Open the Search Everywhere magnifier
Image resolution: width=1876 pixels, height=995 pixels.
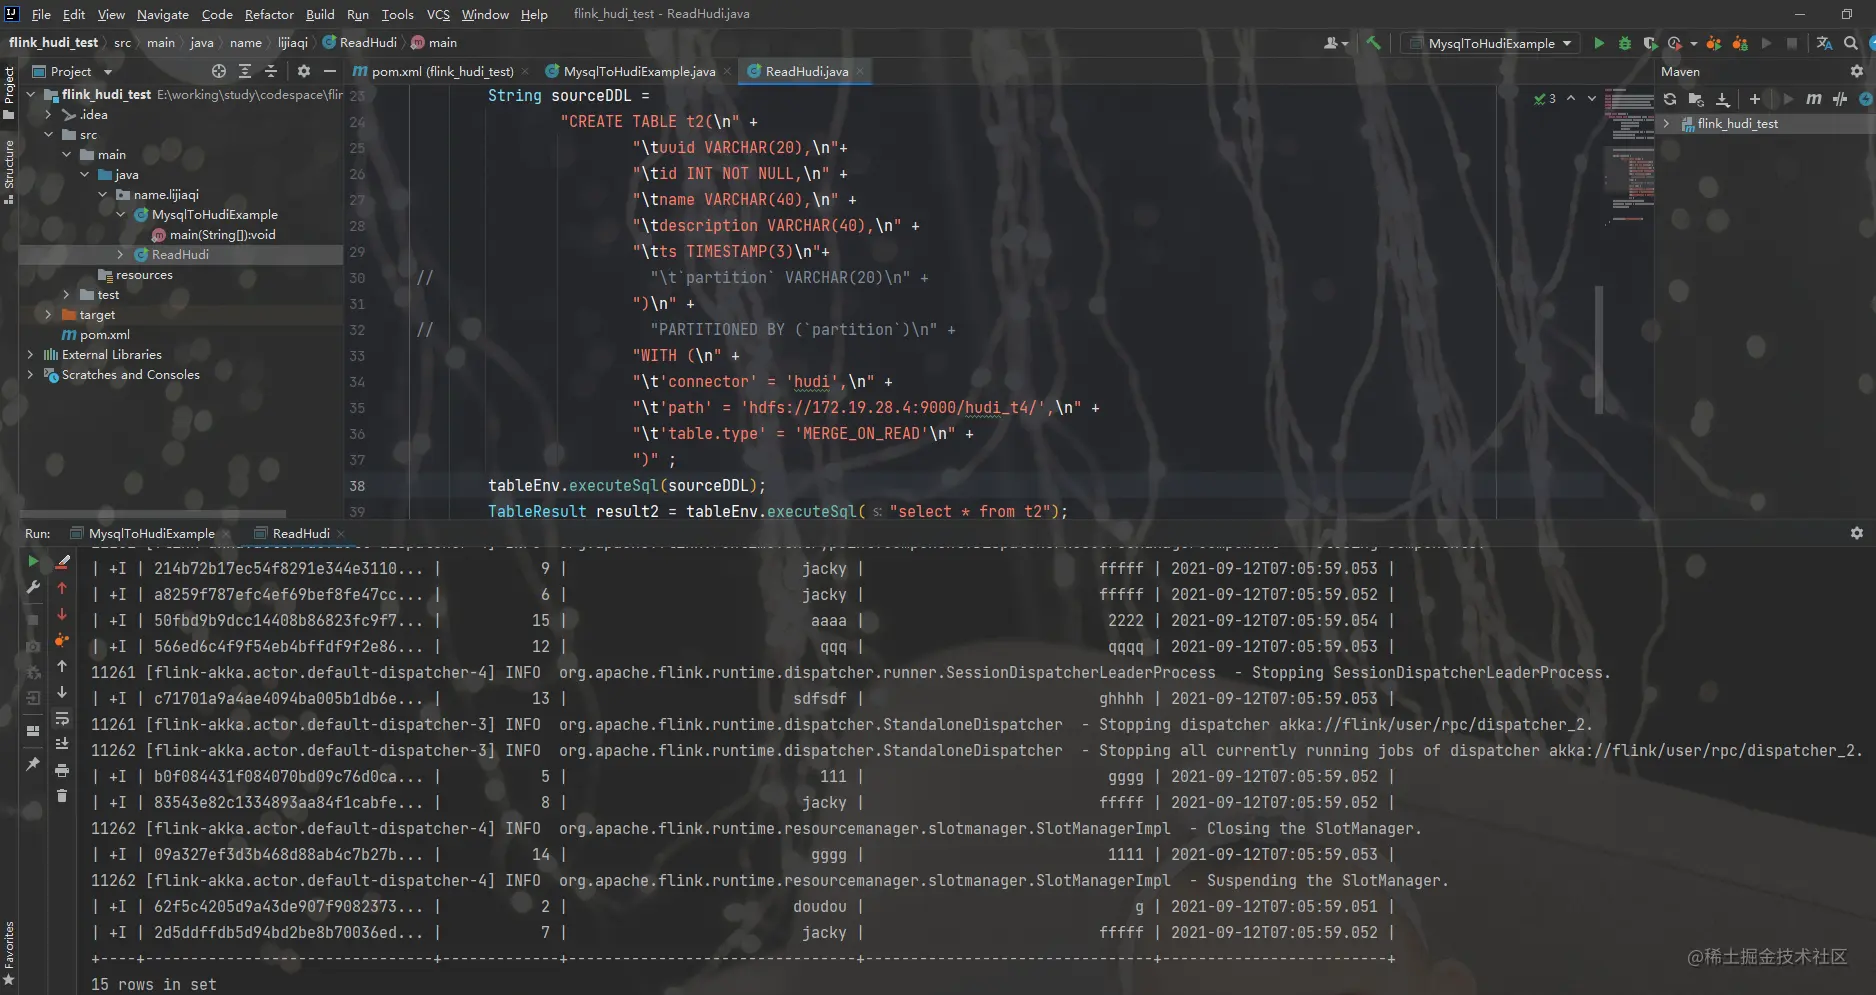(x=1850, y=43)
